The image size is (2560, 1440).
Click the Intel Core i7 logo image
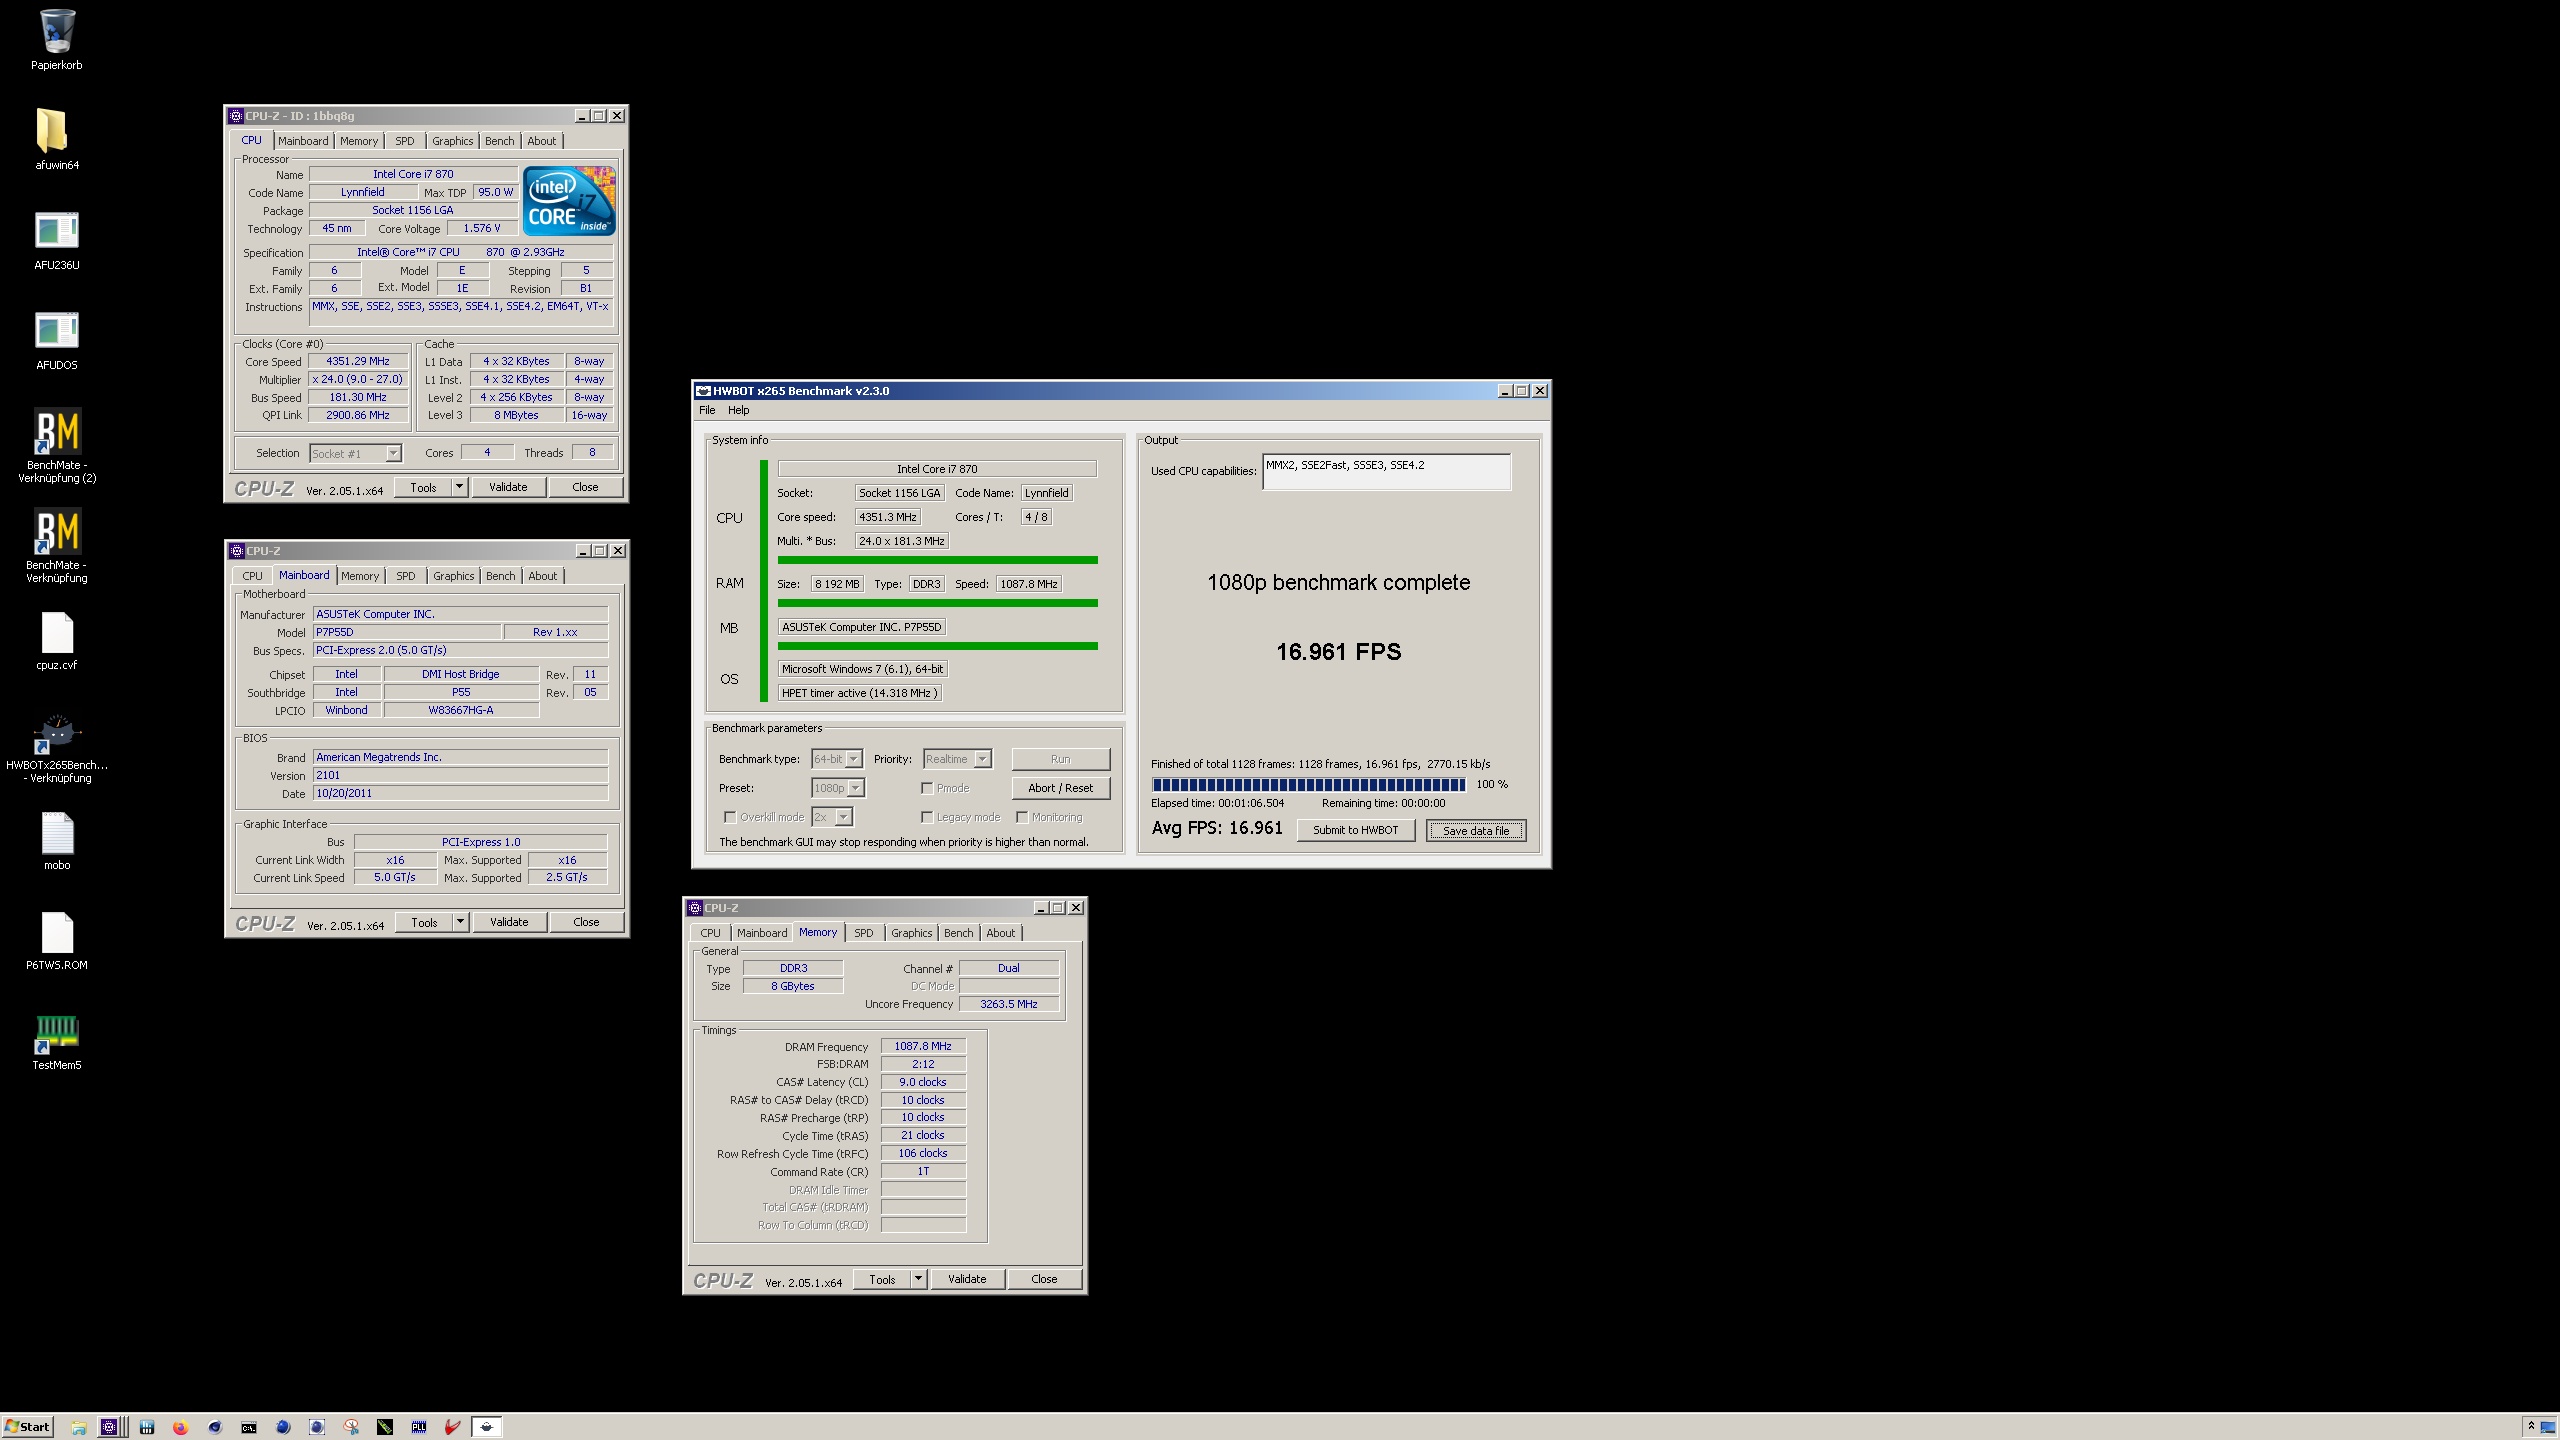pyautogui.click(x=569, y=201)
